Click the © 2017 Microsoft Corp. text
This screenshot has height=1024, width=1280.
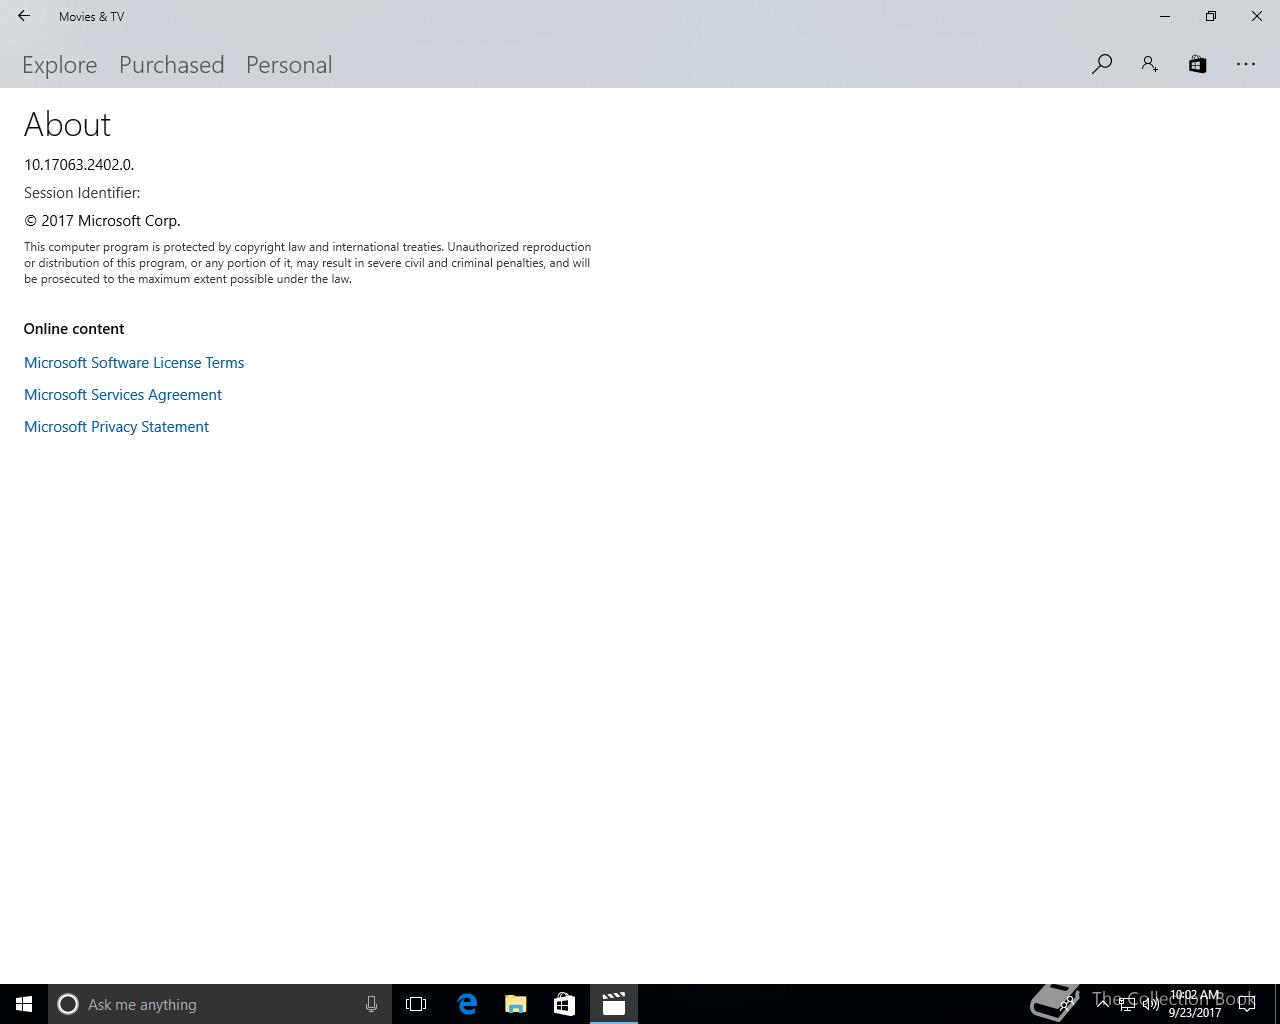point(102,221)
